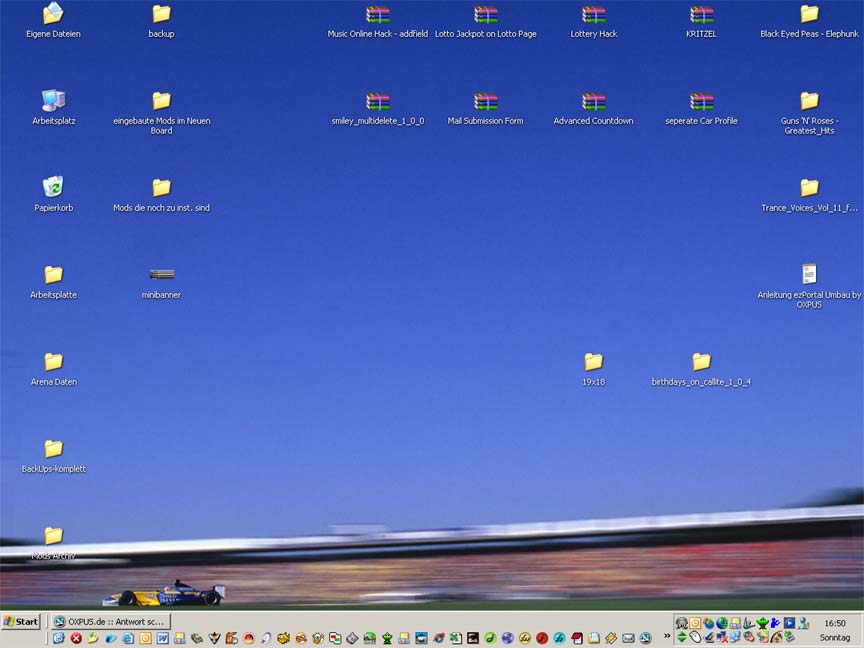Select the birthdays_on_callite_1_0_4 folder
Screen dimensions: 864x648
(x=701, y=362)
